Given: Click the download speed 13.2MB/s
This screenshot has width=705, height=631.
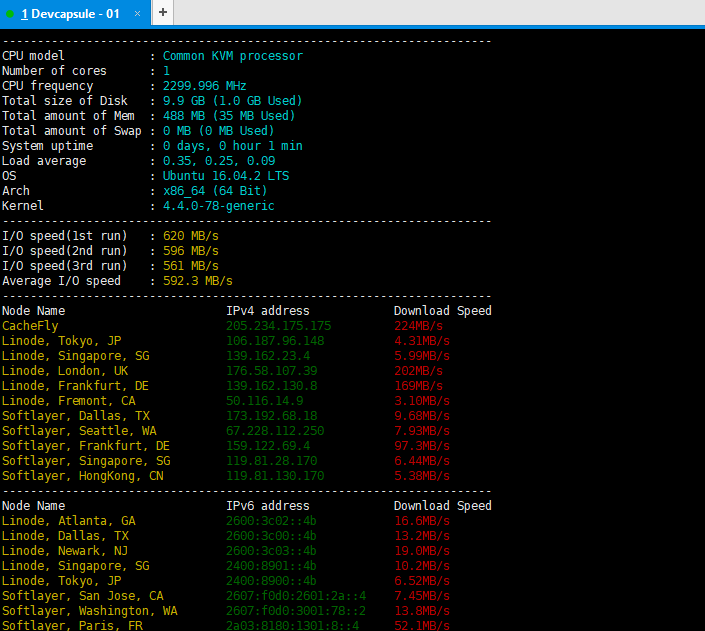Looking at the screenshot, I should tap(422, 536).
